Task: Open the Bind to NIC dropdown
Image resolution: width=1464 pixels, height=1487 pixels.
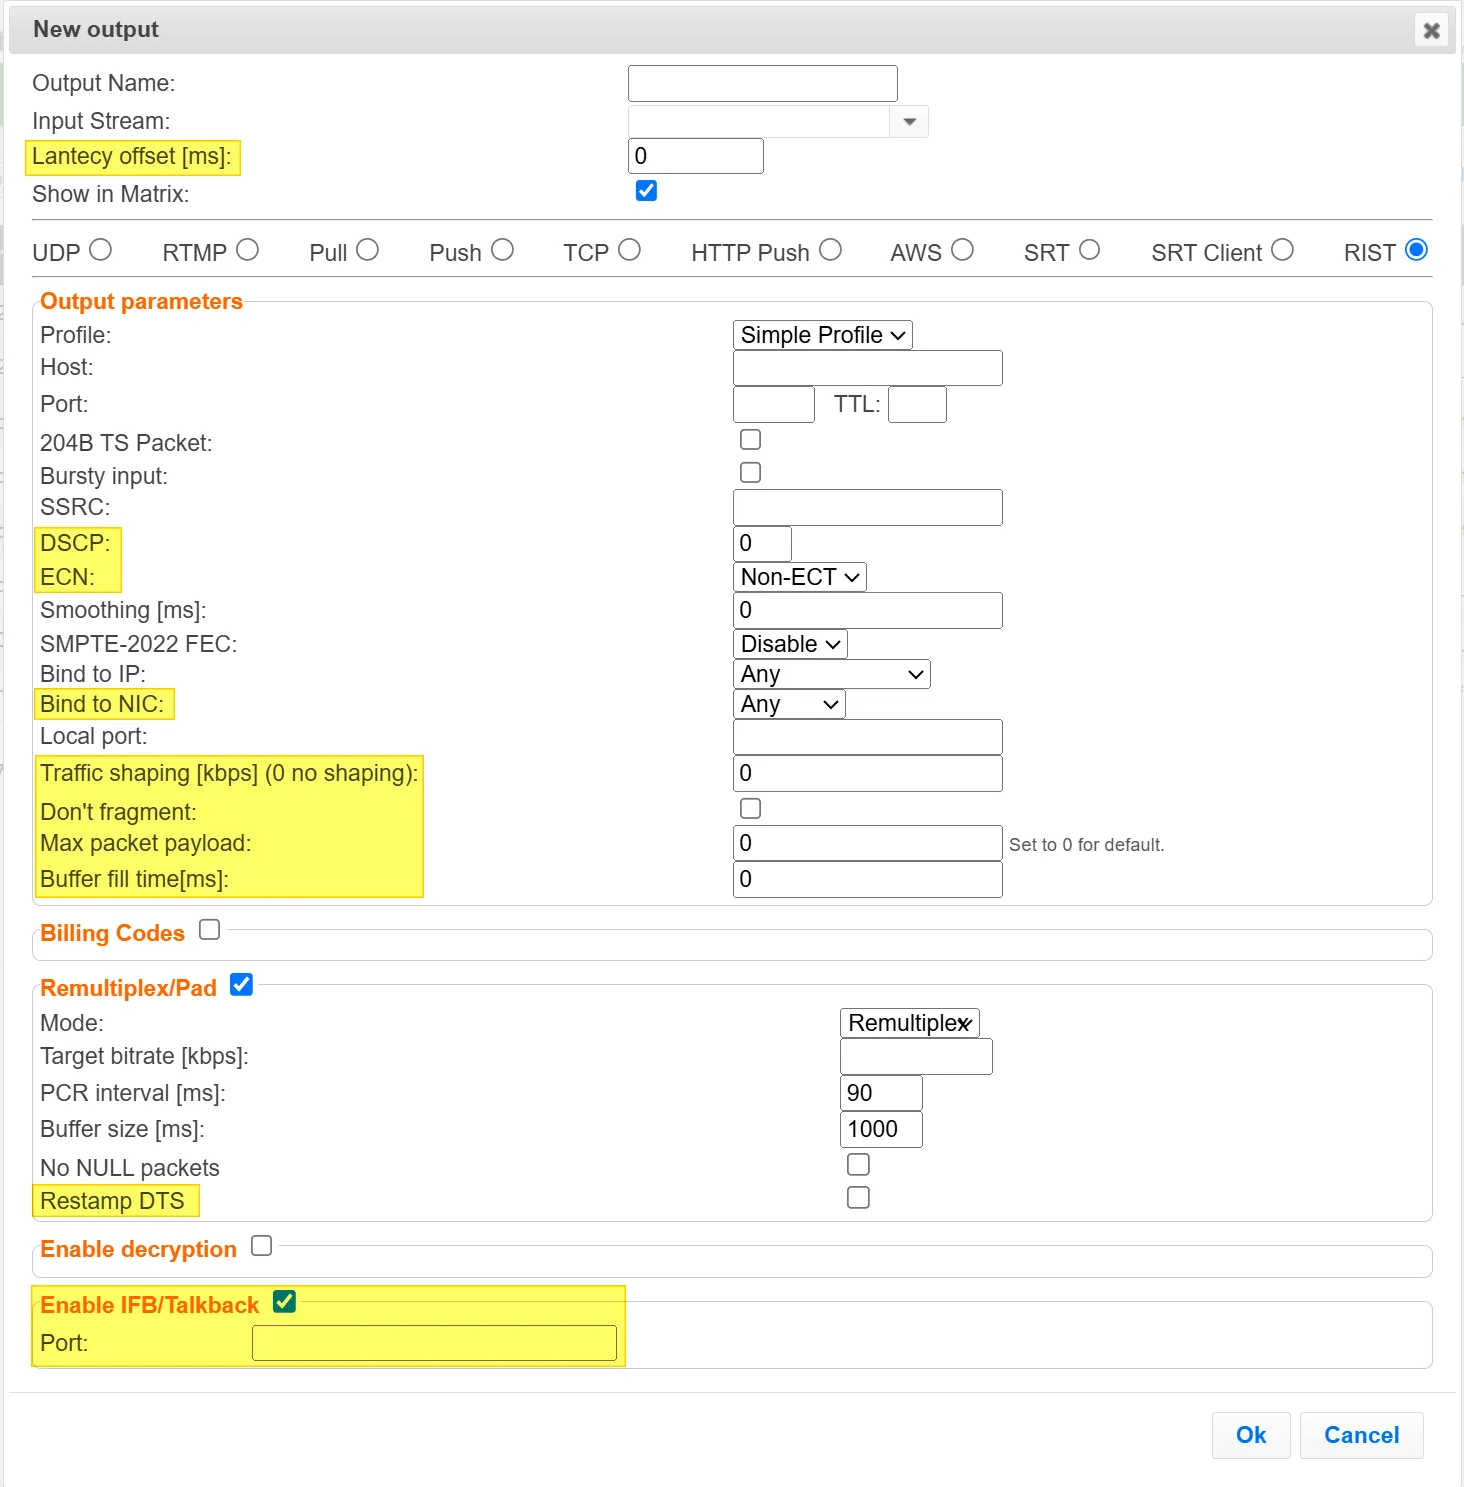Action: (789, 704)
